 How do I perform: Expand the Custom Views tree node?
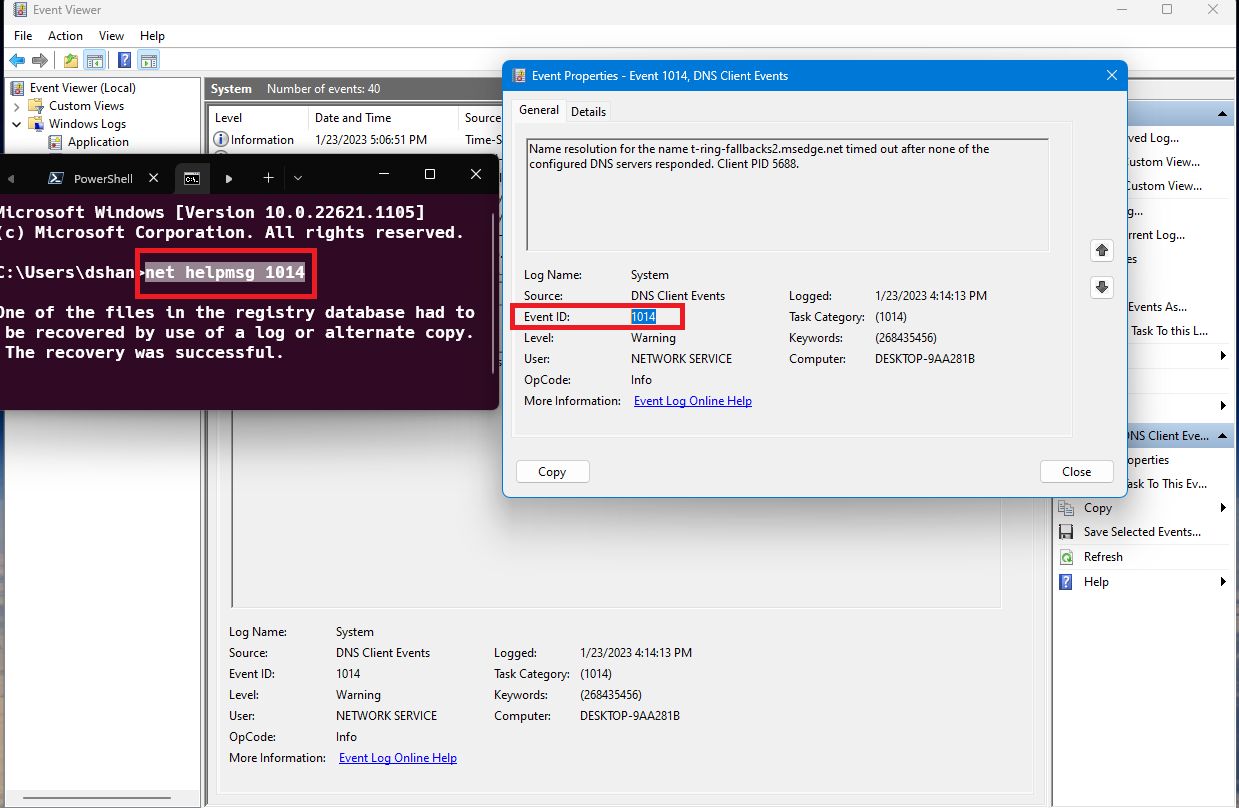(17, 106)
